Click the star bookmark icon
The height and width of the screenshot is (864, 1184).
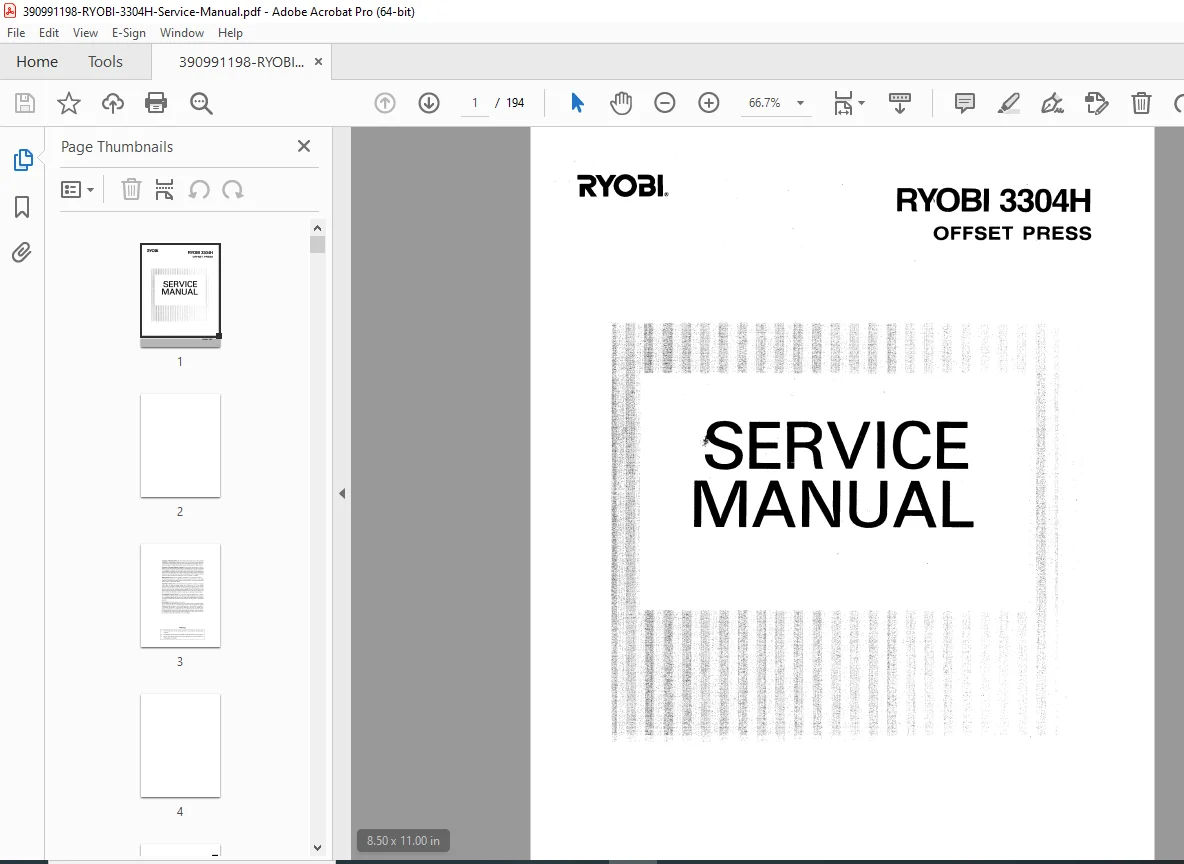click(x=69, y=103)
